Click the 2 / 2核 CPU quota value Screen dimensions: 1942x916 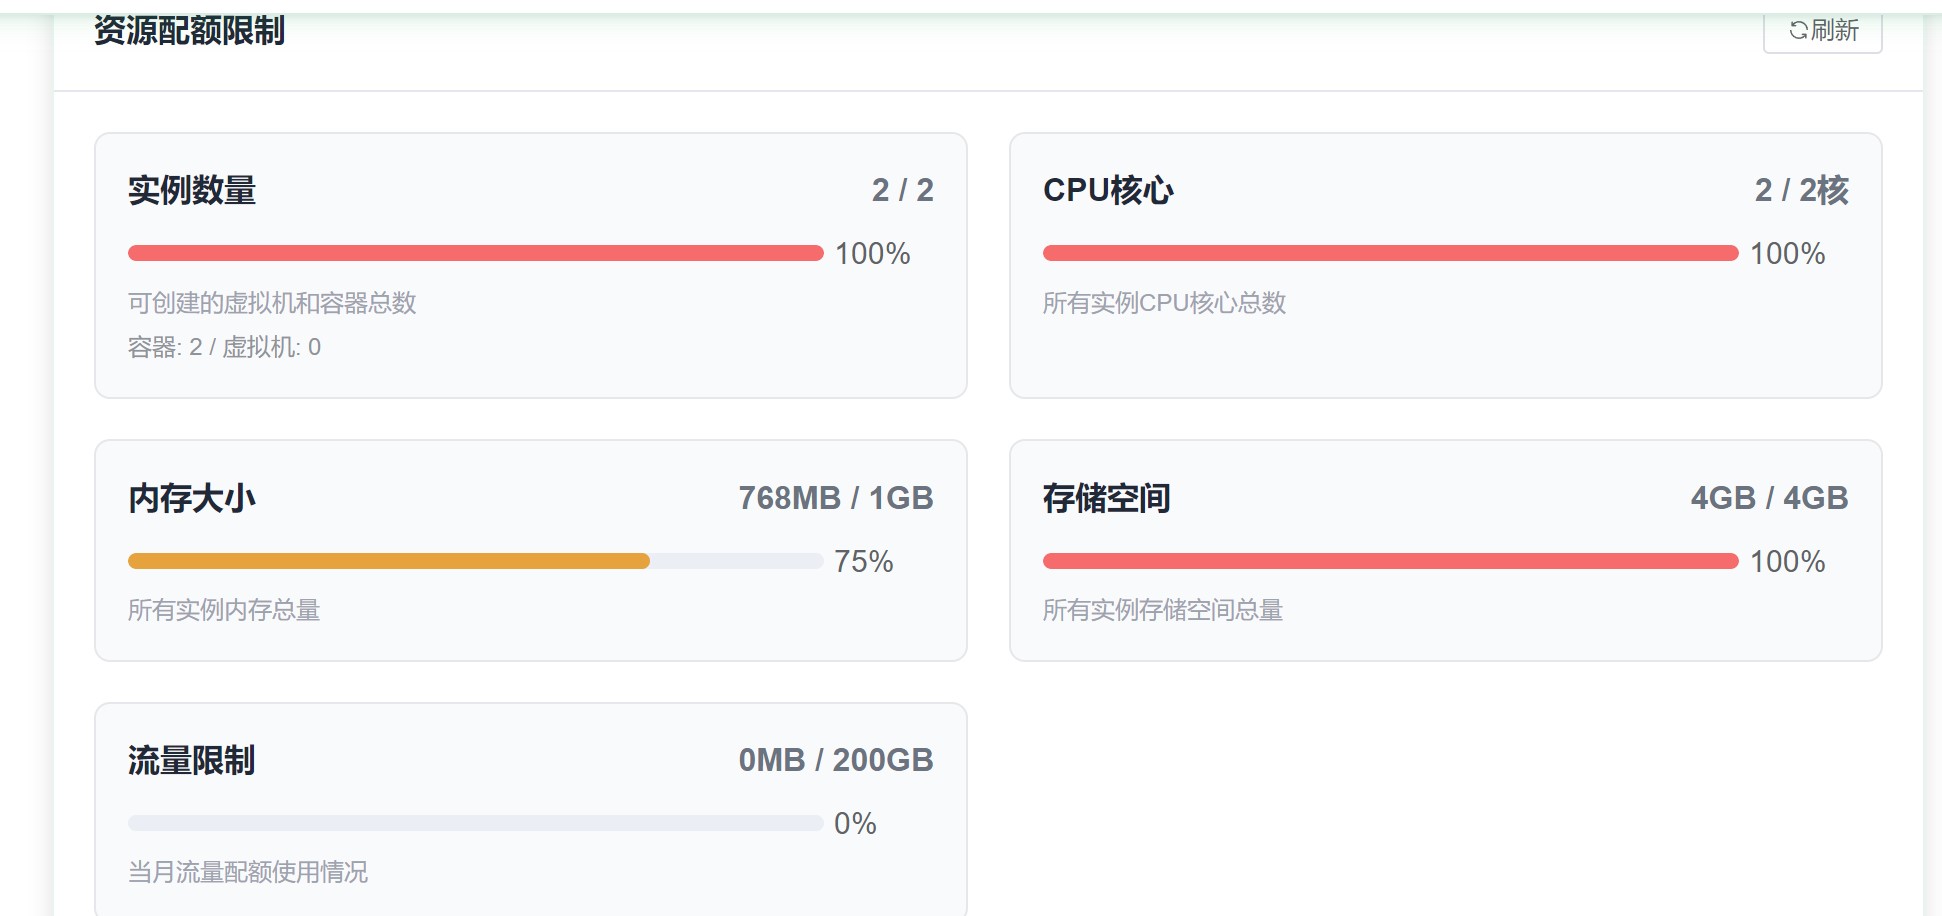point(1801,190)
